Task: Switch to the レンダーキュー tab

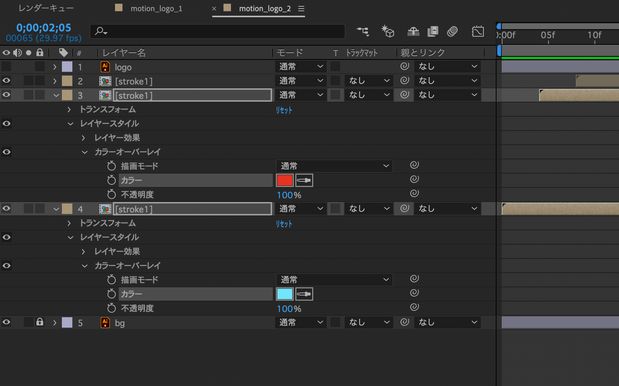Action: [x=46, y=8]
